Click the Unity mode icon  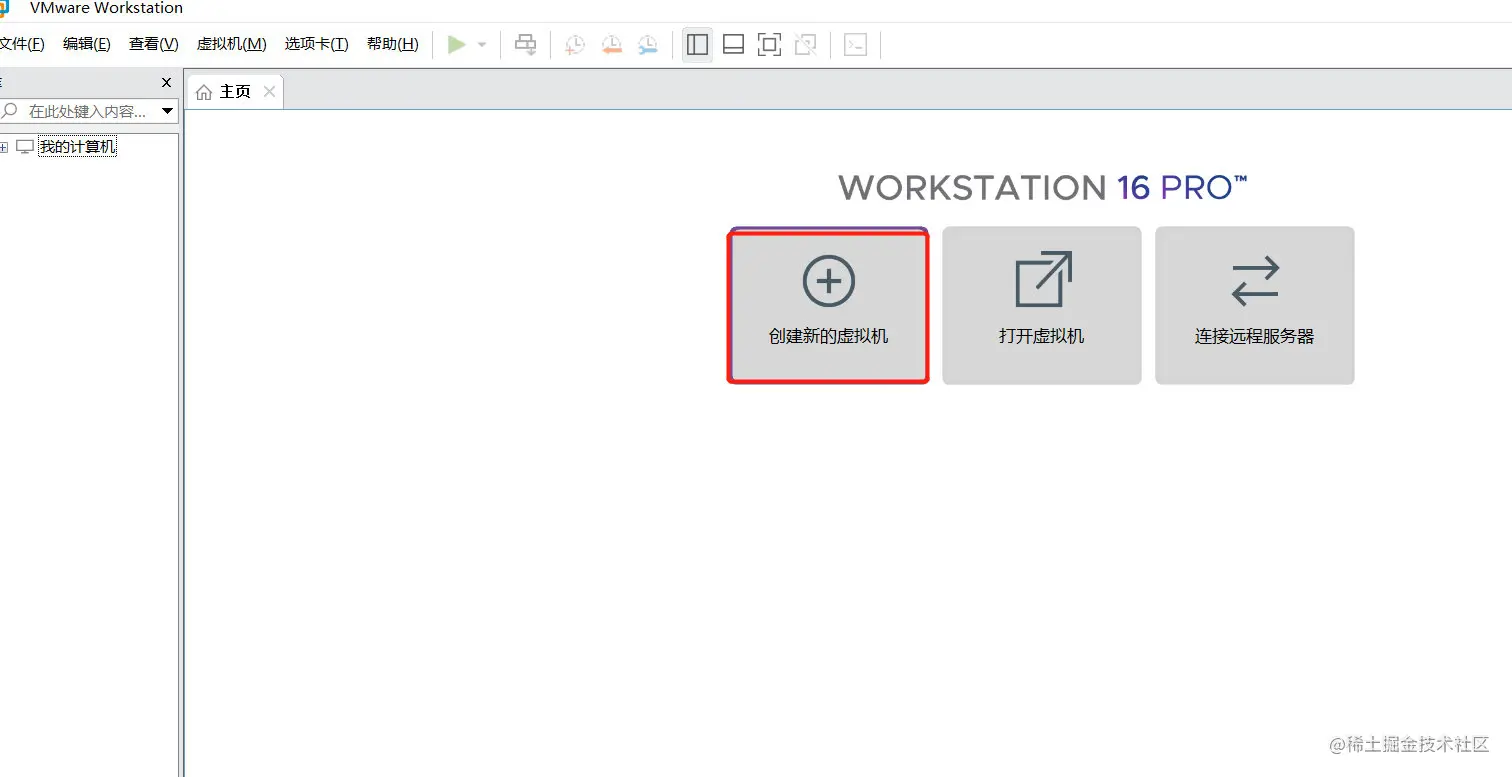(x=805, y=44)
